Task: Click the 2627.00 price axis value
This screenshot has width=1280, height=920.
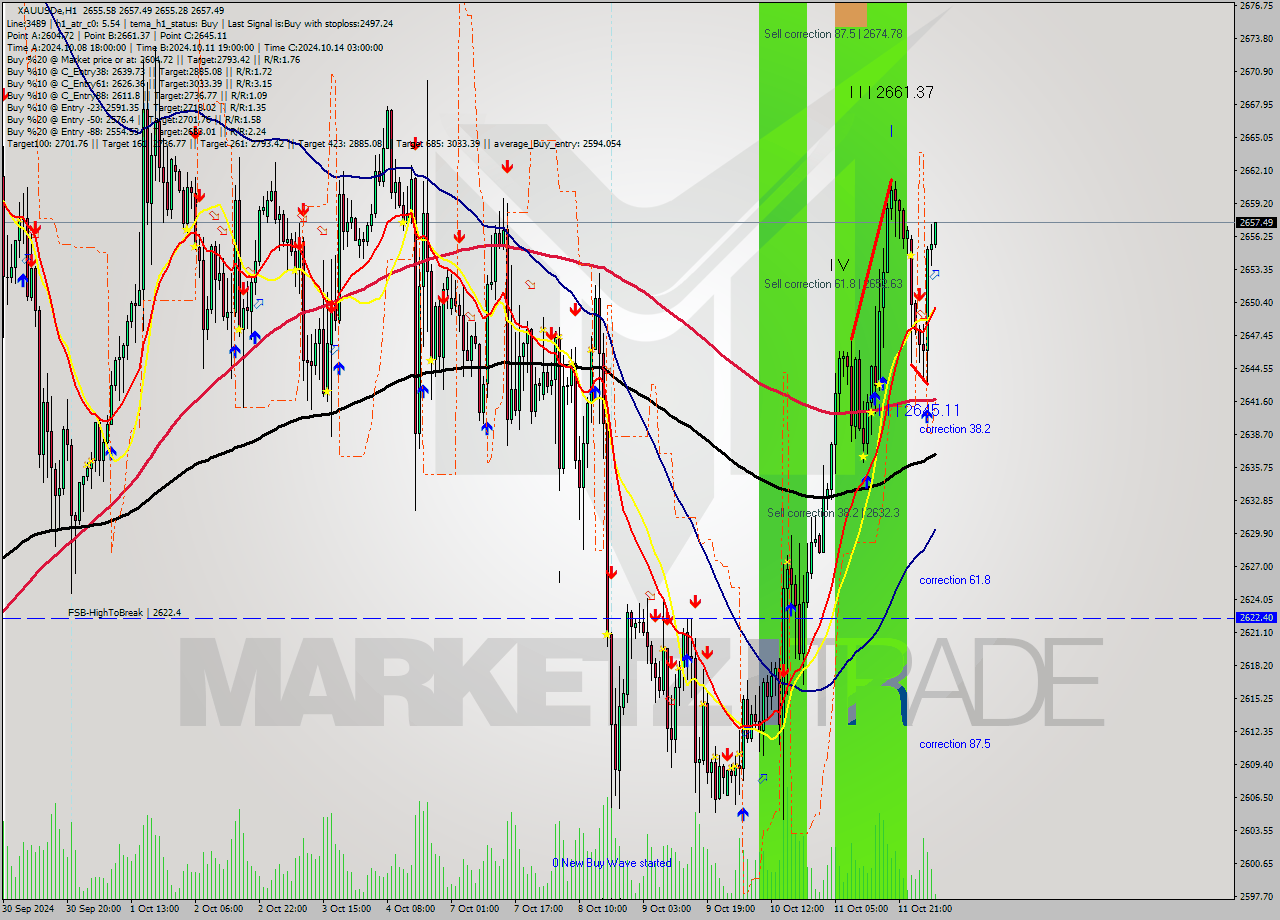Action: click(x=1256, y=566)
